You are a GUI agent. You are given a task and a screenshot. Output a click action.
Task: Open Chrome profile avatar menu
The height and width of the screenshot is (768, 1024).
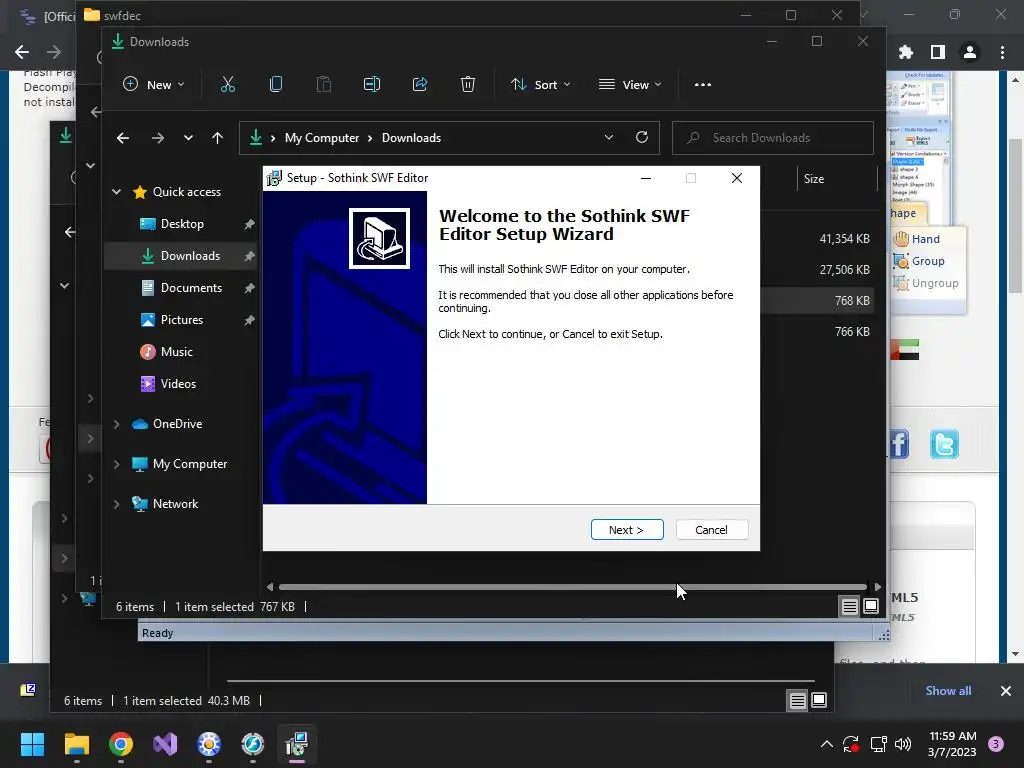click(x=970, y=52)
